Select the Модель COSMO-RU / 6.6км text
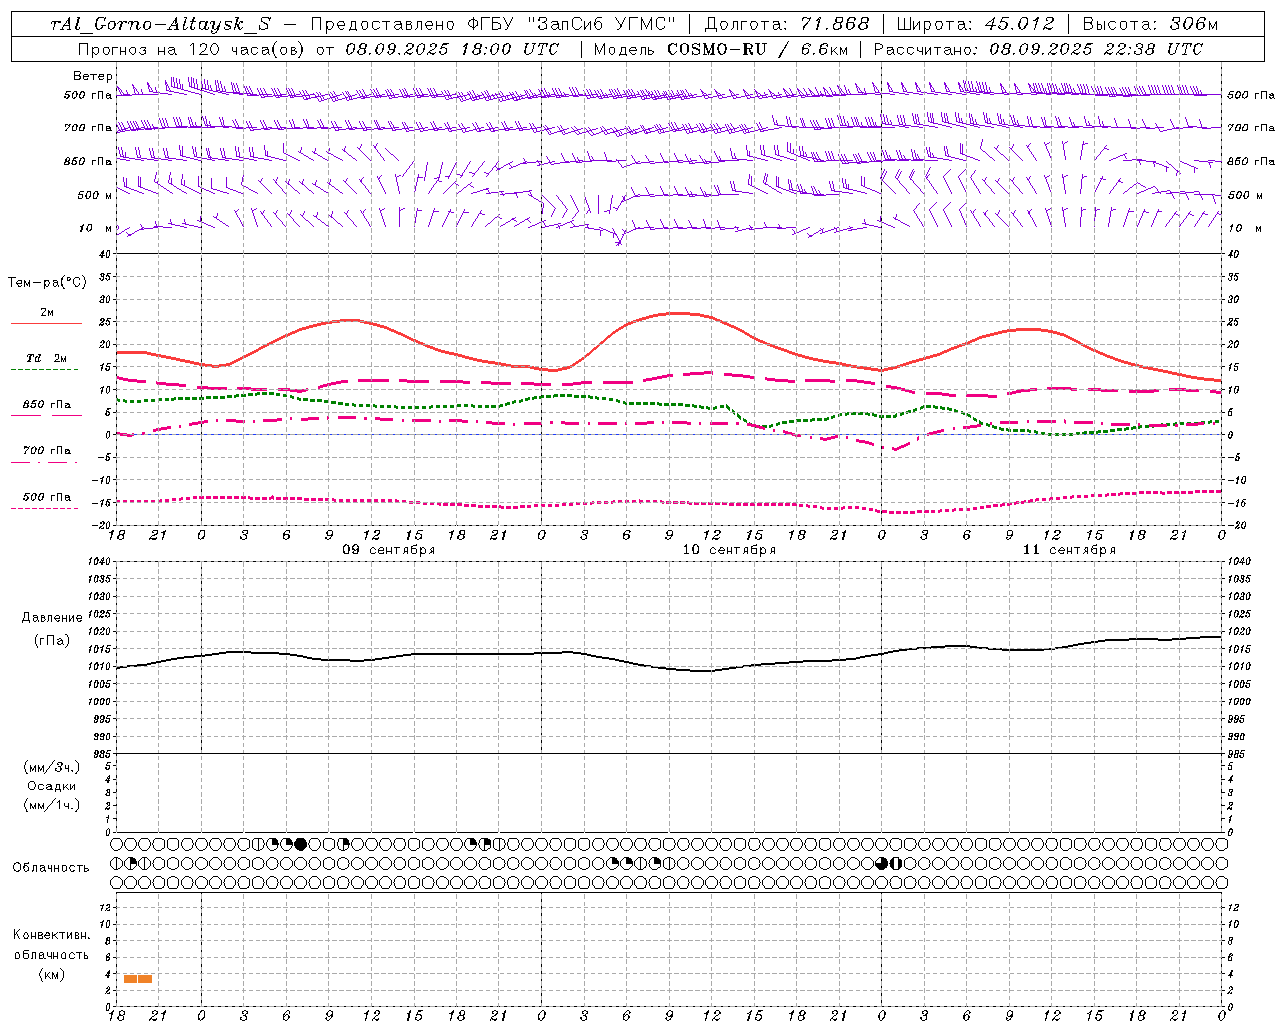This screenshot has width=1280, height=1024. (x=720, y=49)
